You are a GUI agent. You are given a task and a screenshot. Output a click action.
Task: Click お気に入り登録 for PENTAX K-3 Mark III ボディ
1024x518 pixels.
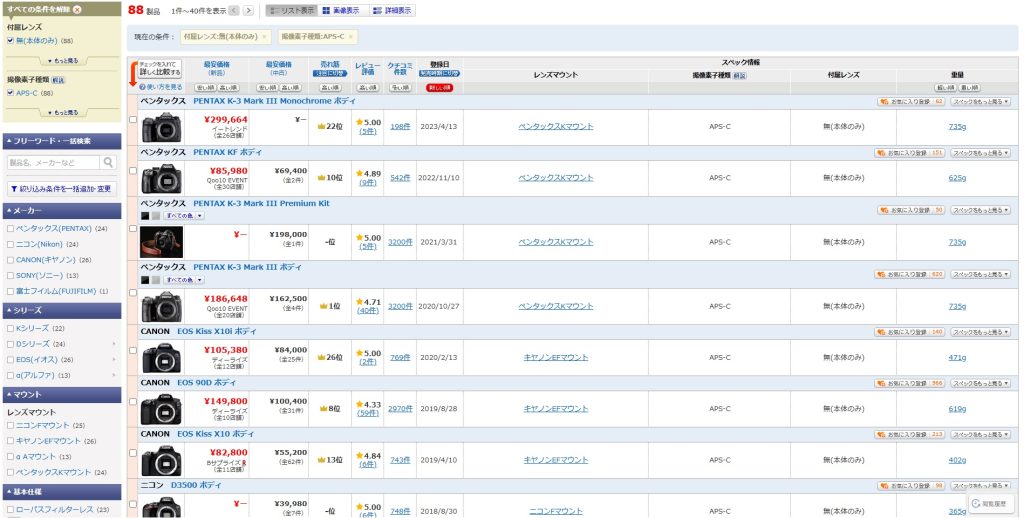coord(910,274)
